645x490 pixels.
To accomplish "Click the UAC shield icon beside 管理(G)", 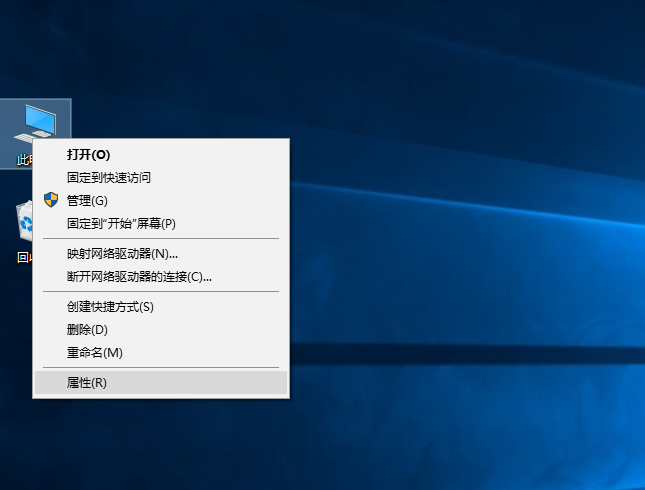I will [x=51, y=200].
